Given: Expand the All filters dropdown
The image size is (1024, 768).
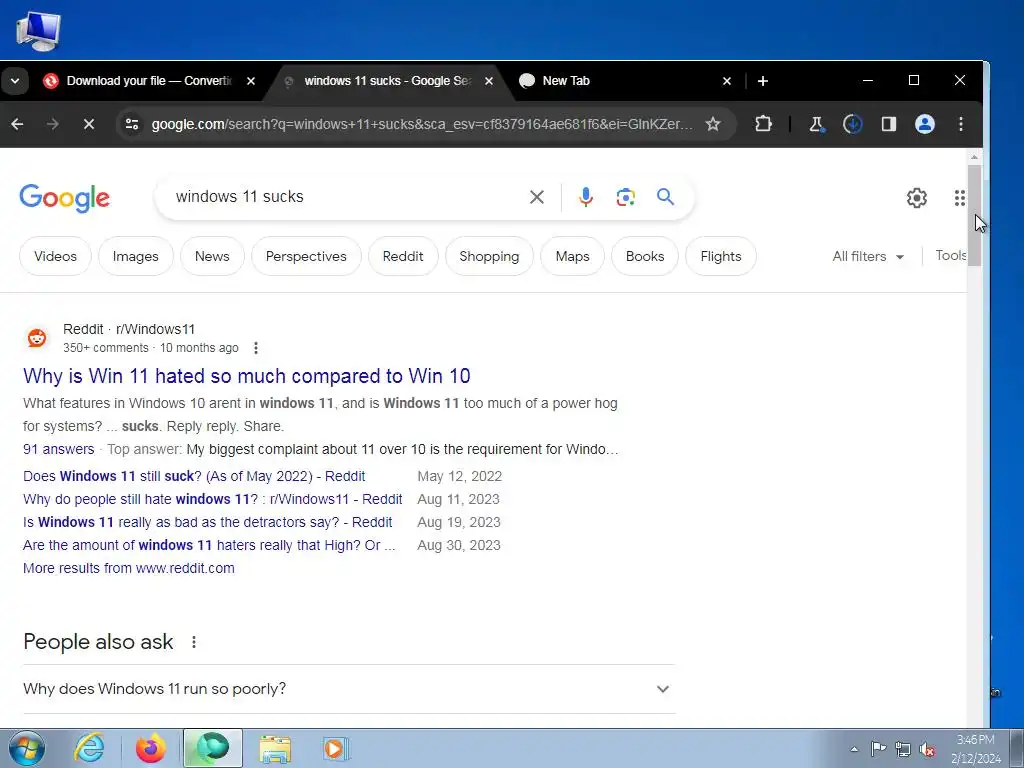Looking at the screenshot, I should click(x=868, y=256).
